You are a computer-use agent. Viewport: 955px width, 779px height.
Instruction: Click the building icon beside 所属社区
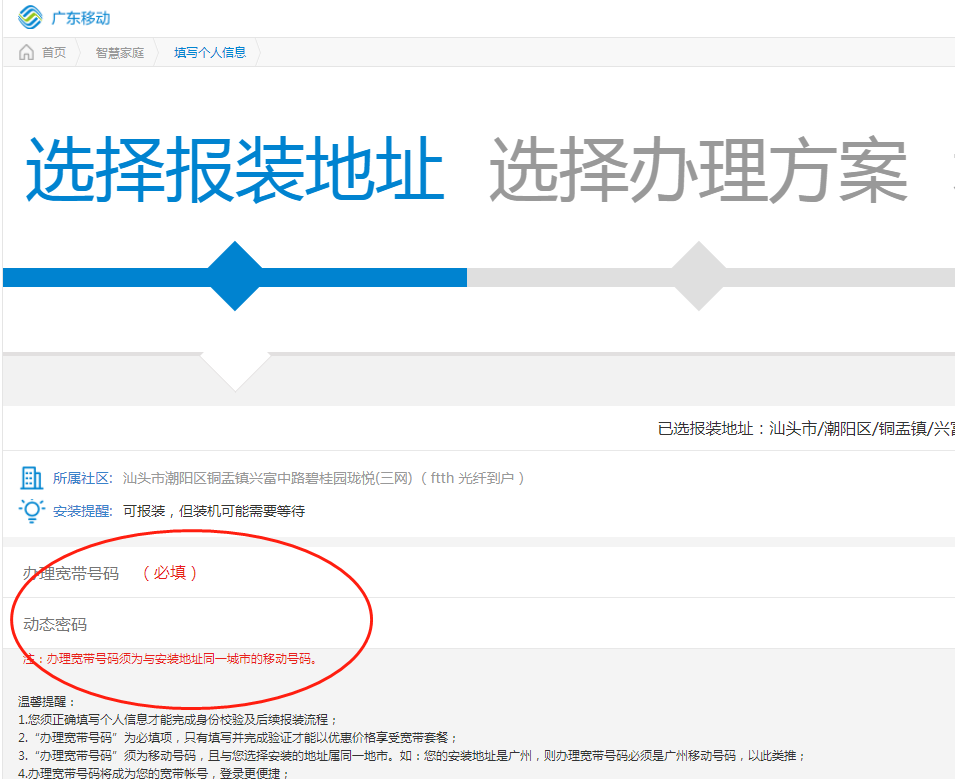click(x=31, y=478)
